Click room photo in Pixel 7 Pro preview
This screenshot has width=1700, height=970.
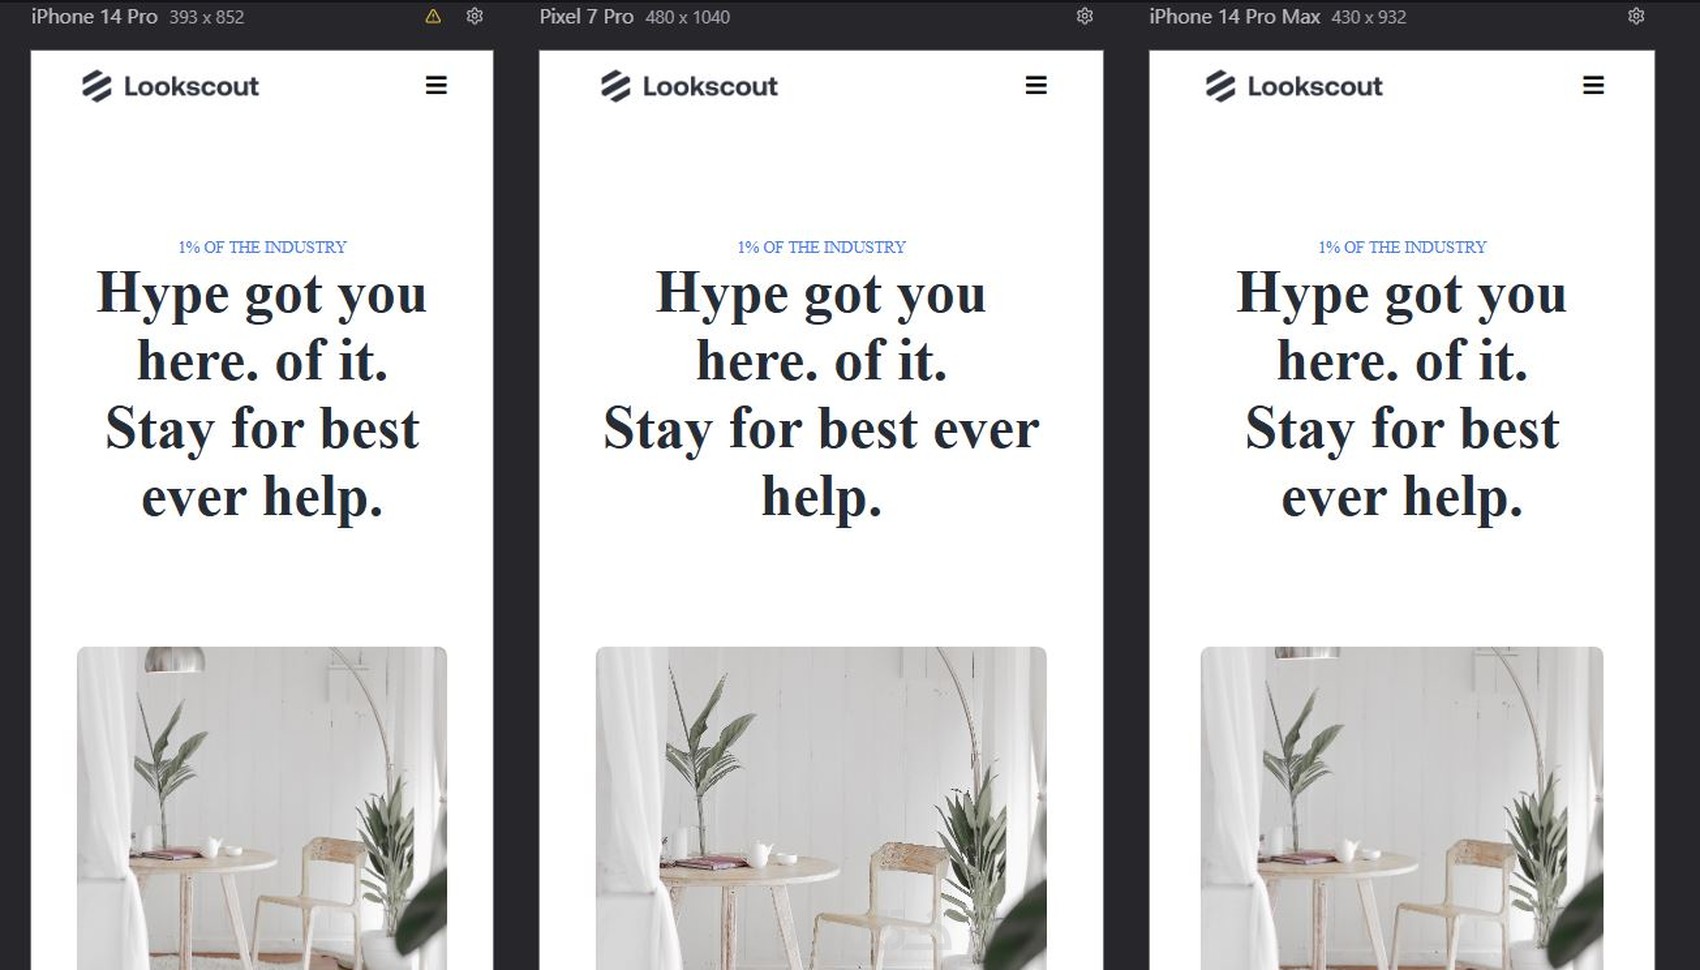(821, 808)
